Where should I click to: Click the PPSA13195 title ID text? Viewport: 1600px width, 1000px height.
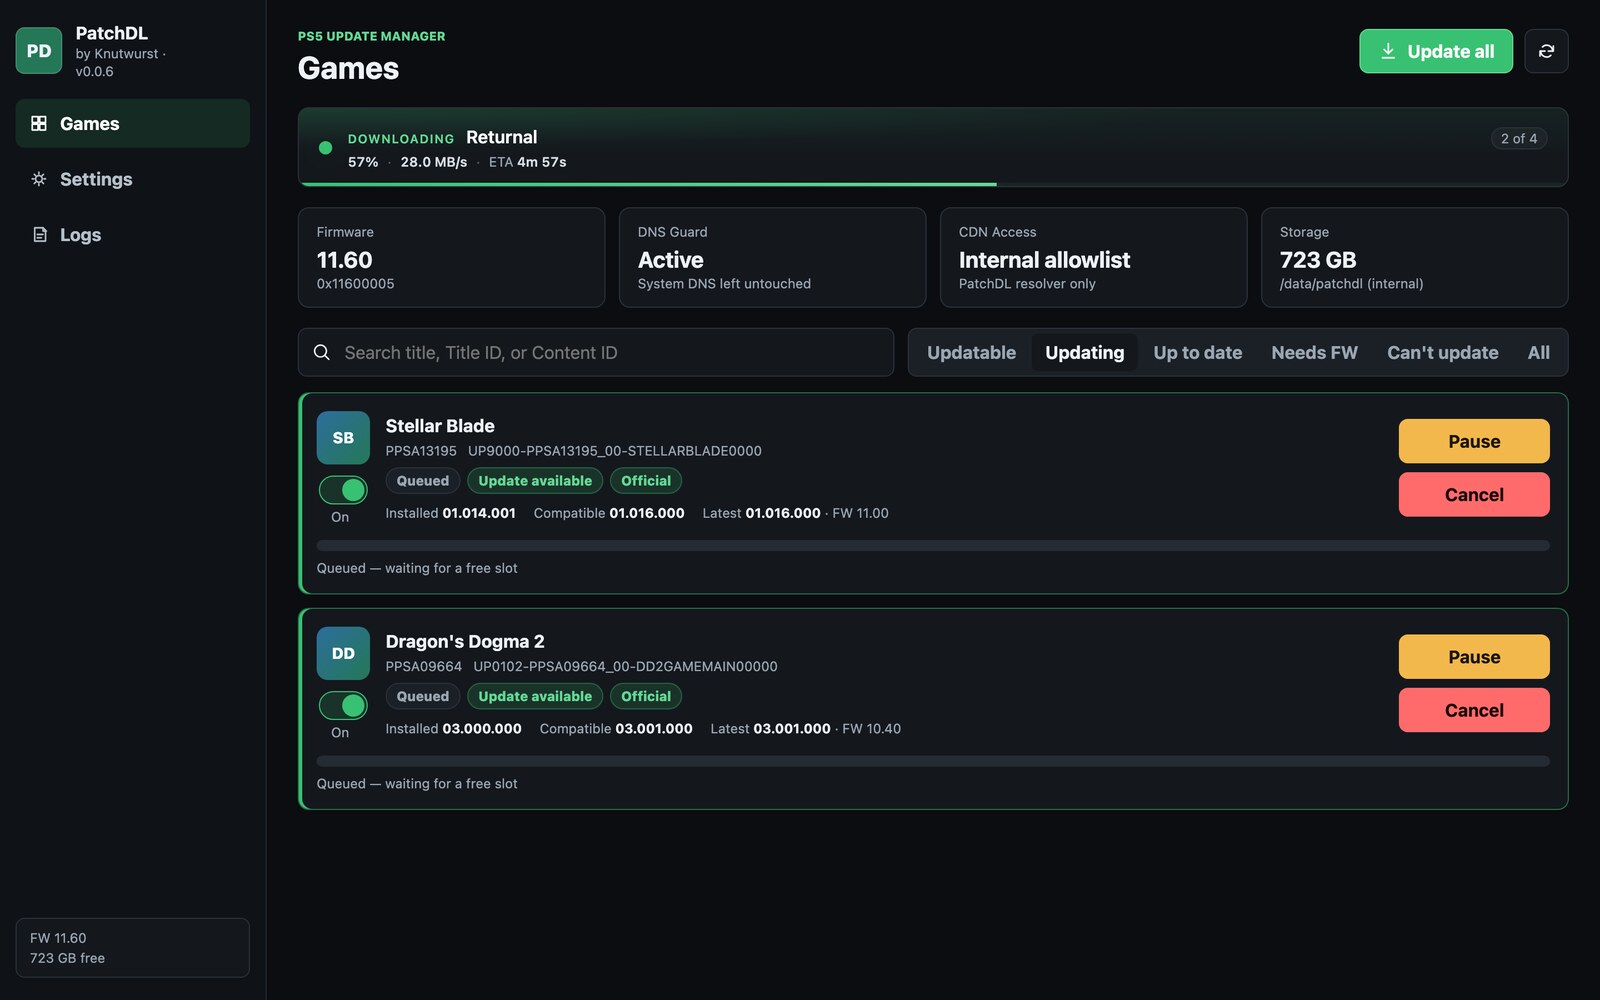(x=421, y=451)
